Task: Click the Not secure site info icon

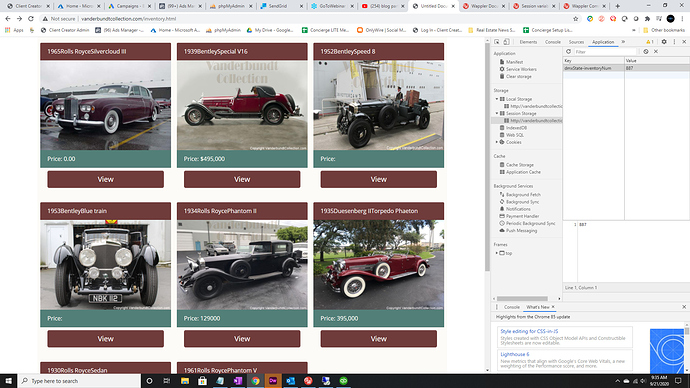Action: (45, 19)
